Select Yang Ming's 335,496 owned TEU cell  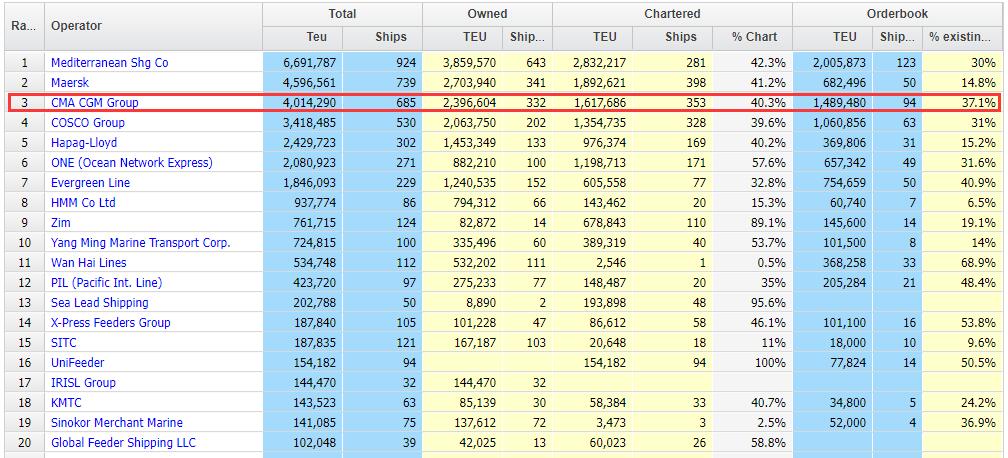pos(463,243)
